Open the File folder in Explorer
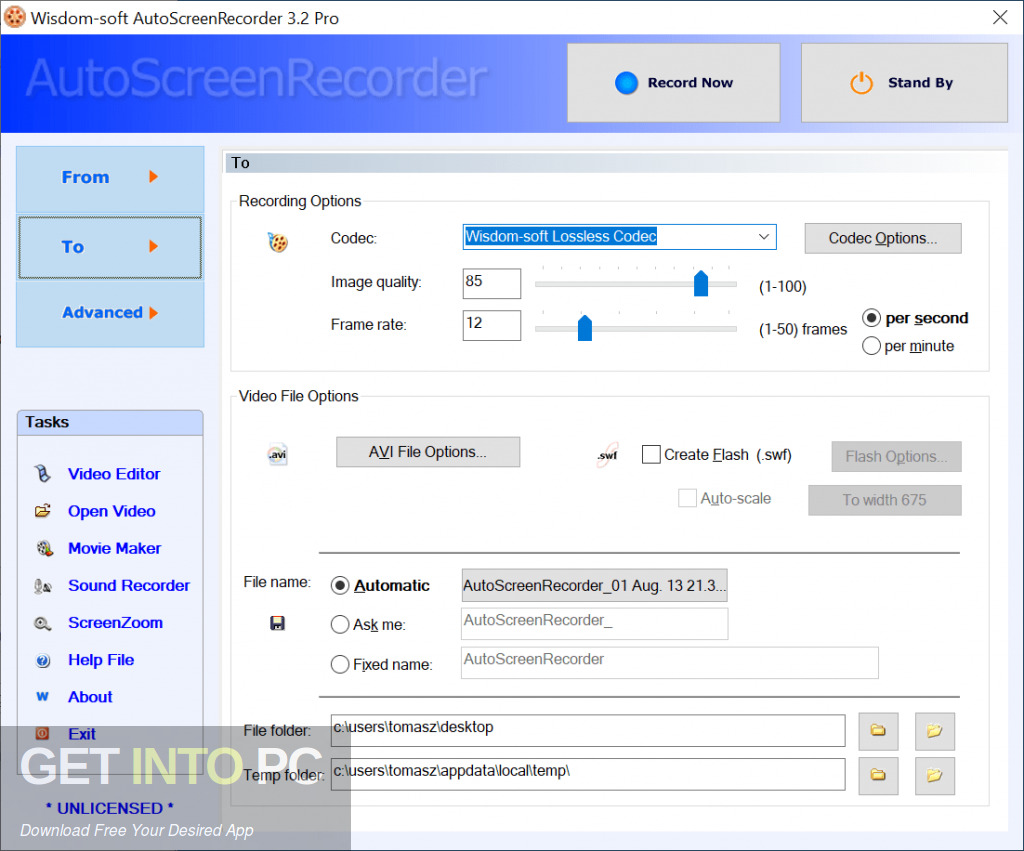1024x851 pixels. click(935, 730)
